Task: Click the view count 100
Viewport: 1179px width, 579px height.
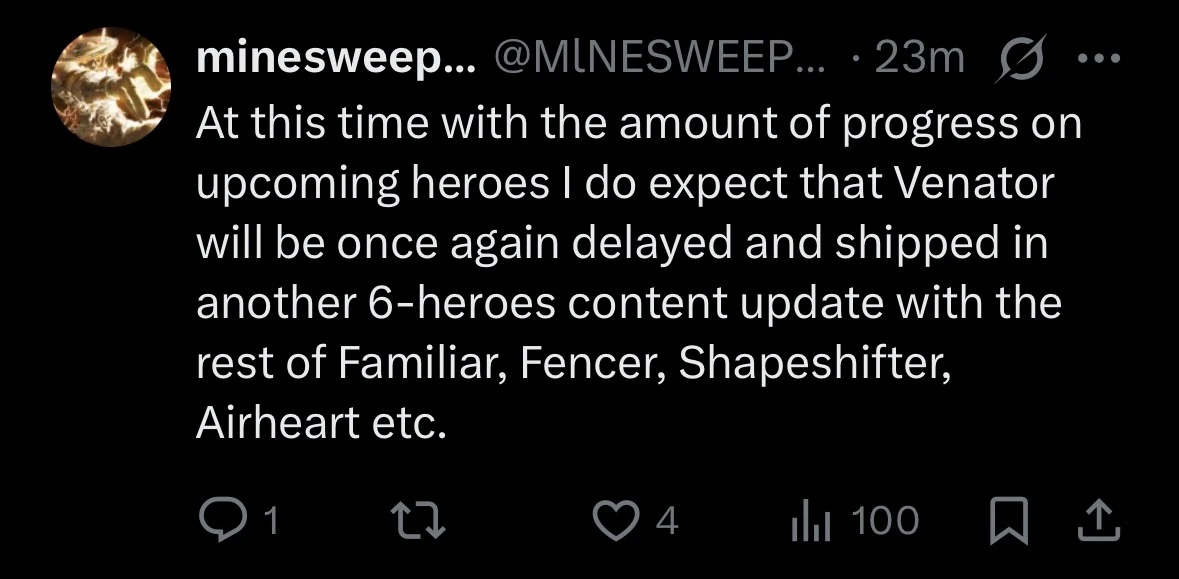Action: 886,521
